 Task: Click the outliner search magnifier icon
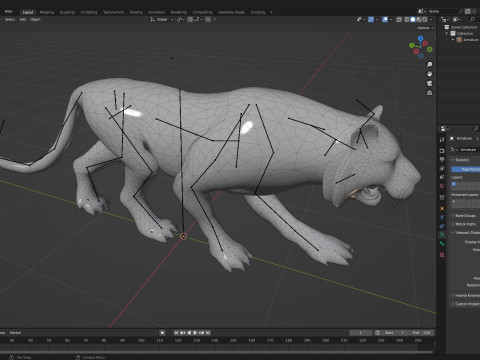click(x=472, y=20)
